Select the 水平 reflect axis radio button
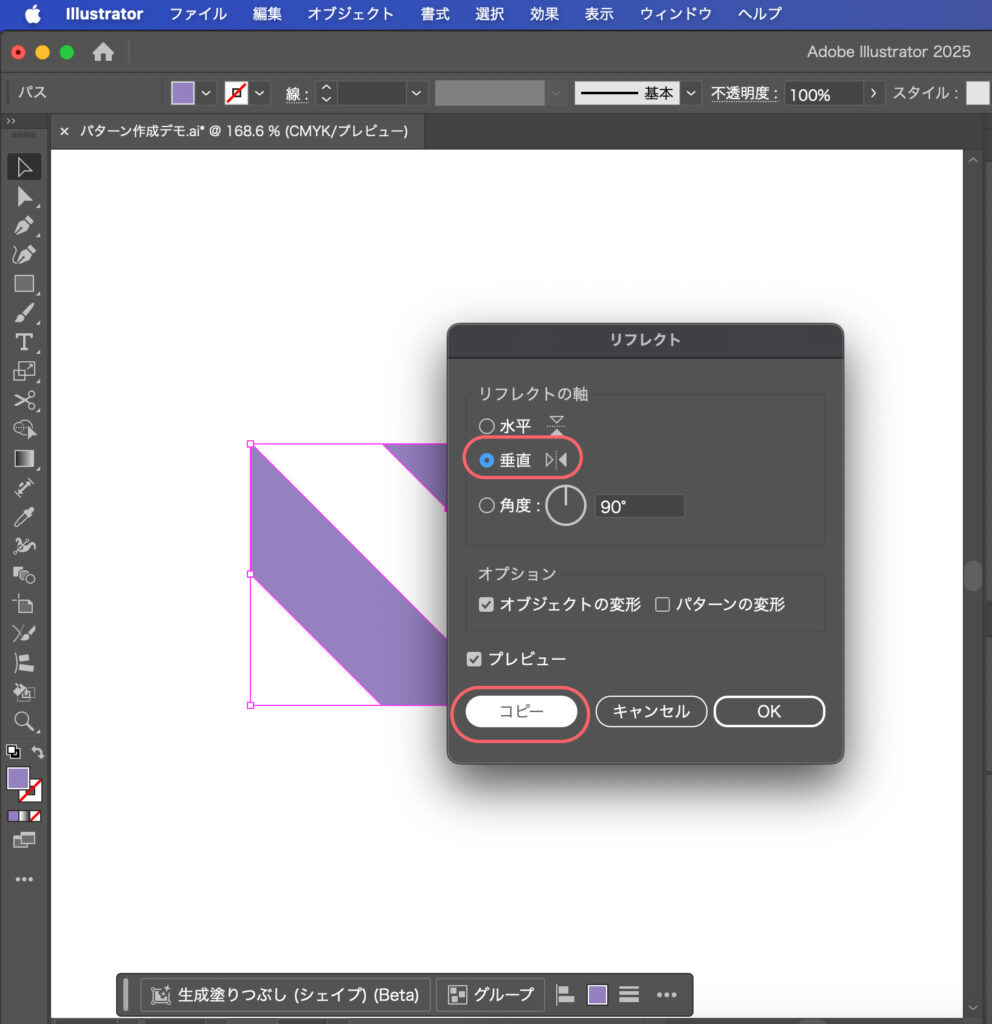The image size is (992, 1024). (487, 426)
